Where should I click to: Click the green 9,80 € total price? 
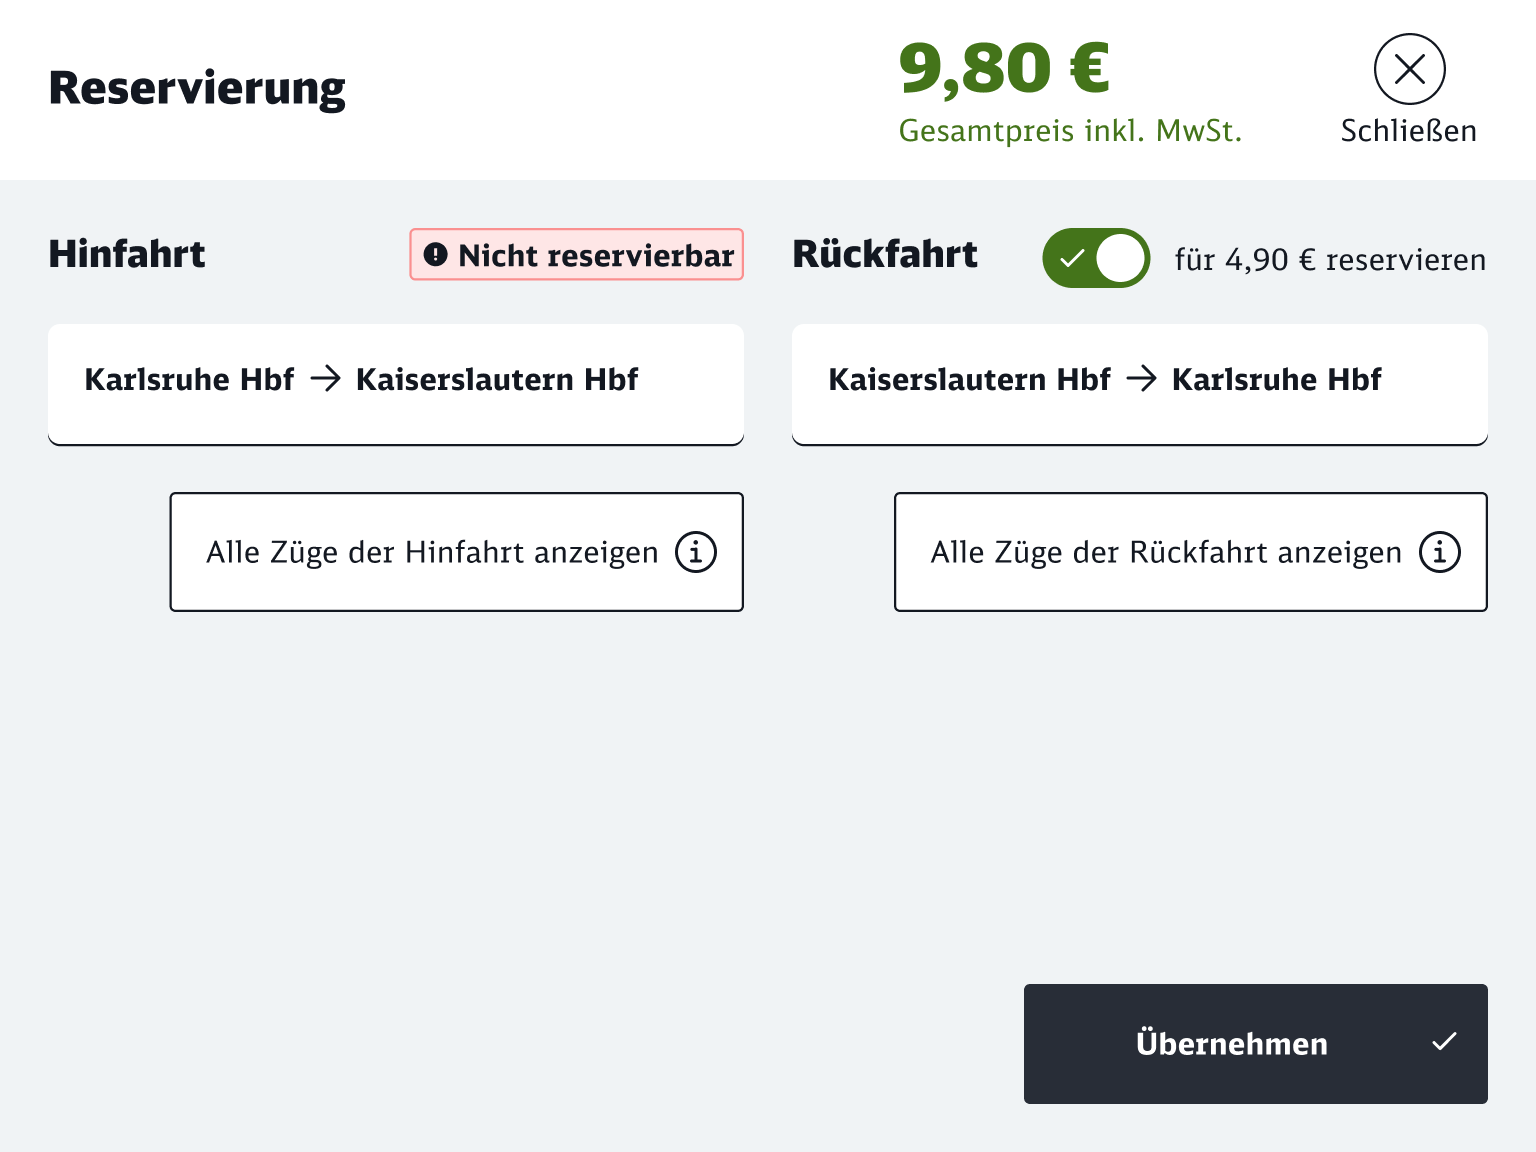[1005, 66]
